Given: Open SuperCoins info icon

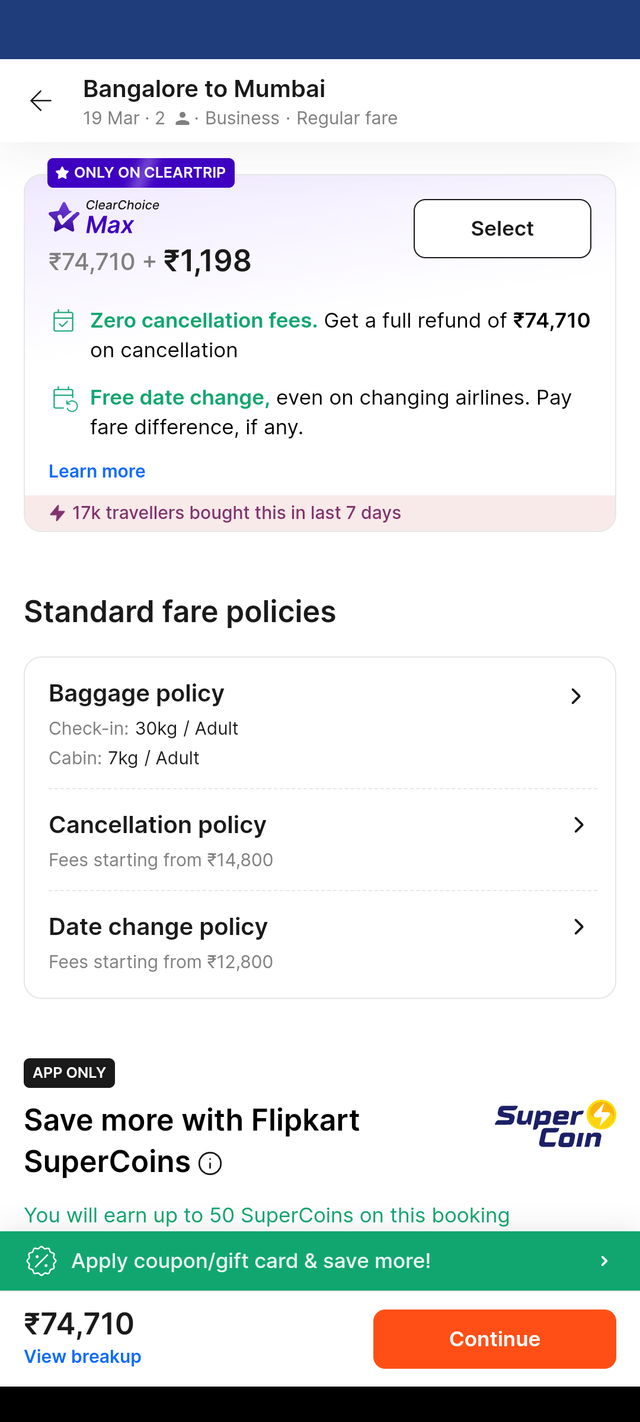Looking at the screenshot, I should click(210, 1163).
